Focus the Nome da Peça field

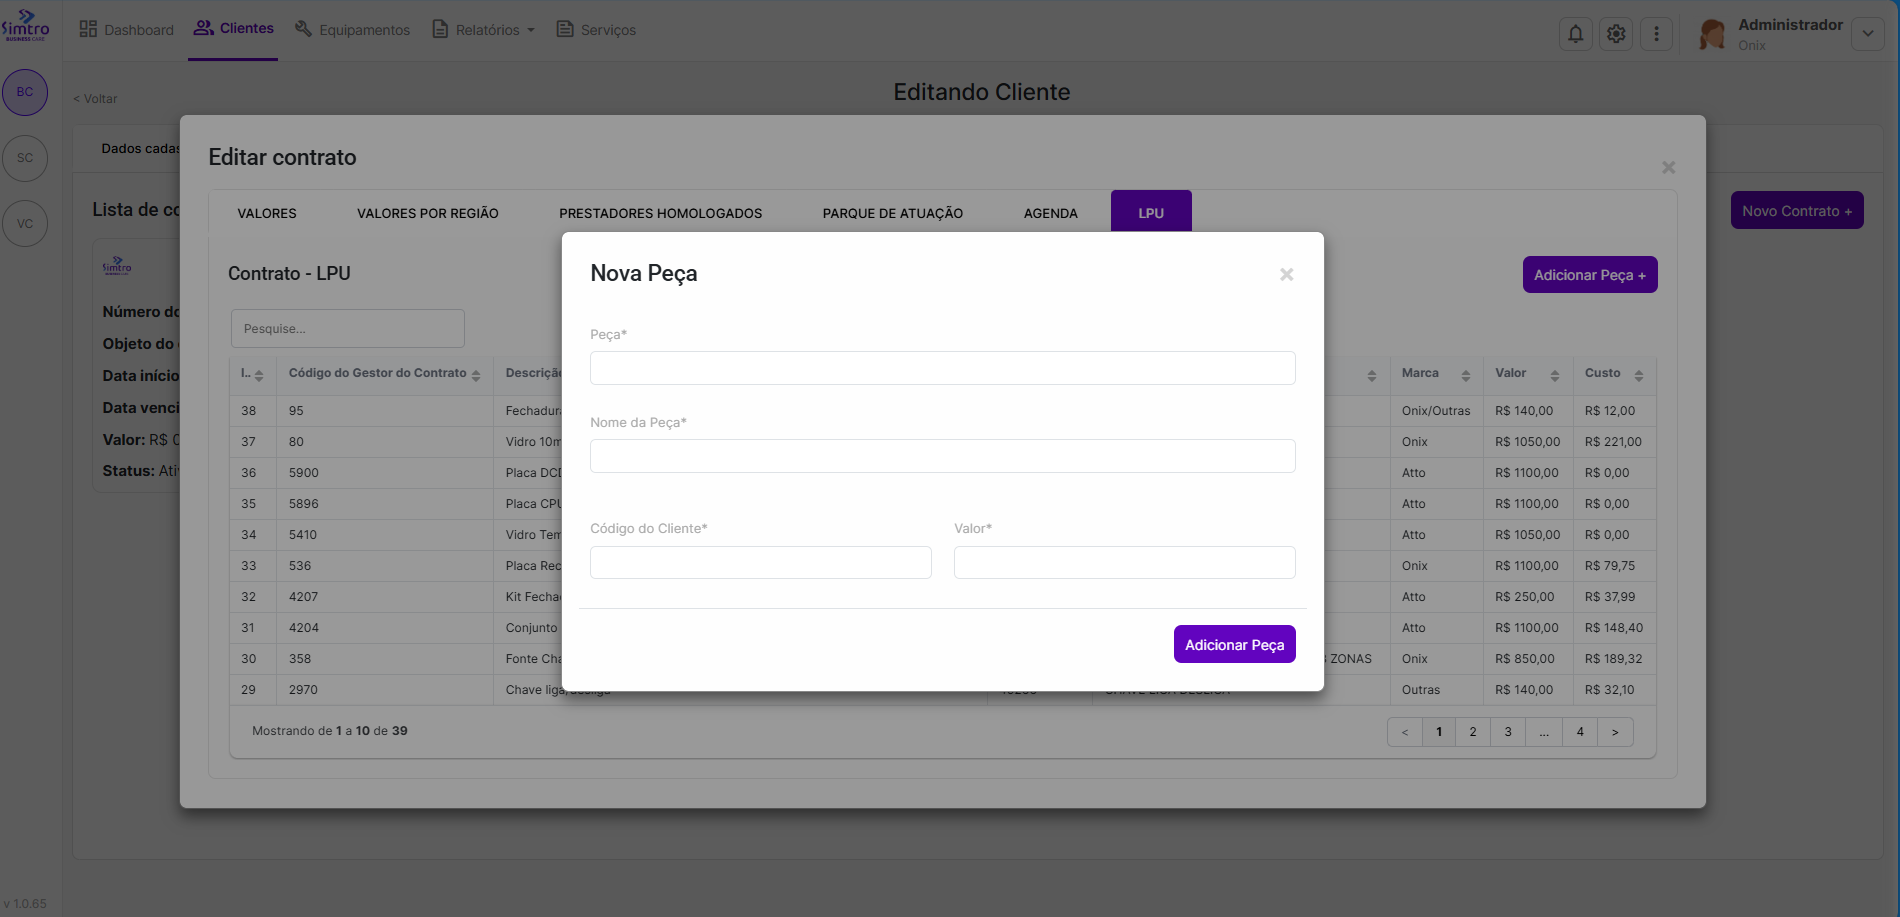coord(942,456)
